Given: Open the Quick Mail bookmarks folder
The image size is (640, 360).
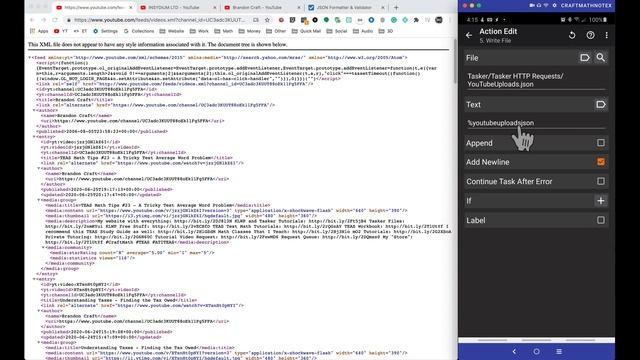Looking at the screenshot, I should click(x=307, y=31).
